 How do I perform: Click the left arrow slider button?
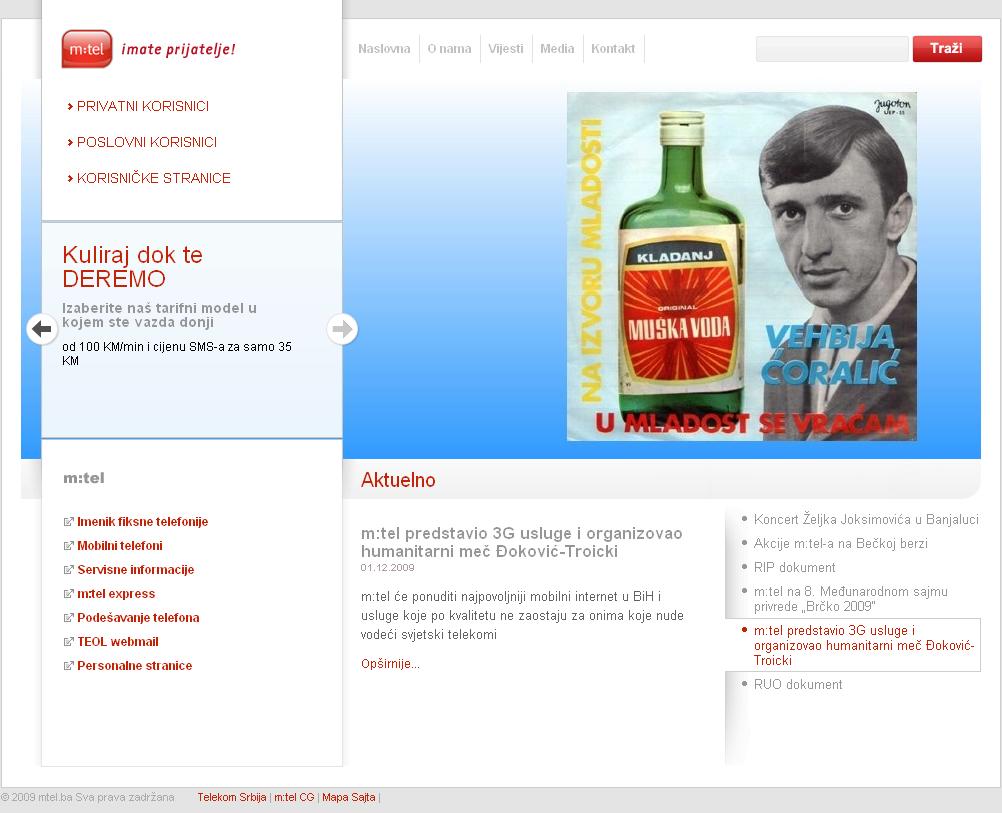pyautogui.click(x=42, y=329)
